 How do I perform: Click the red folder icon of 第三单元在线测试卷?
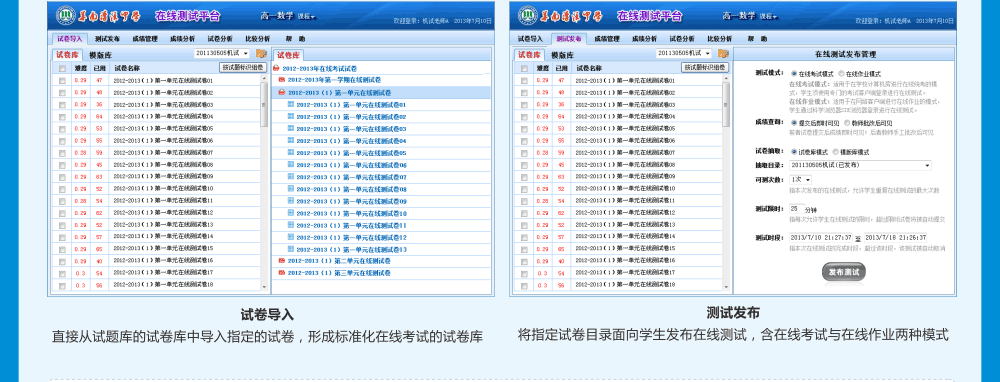282,273
